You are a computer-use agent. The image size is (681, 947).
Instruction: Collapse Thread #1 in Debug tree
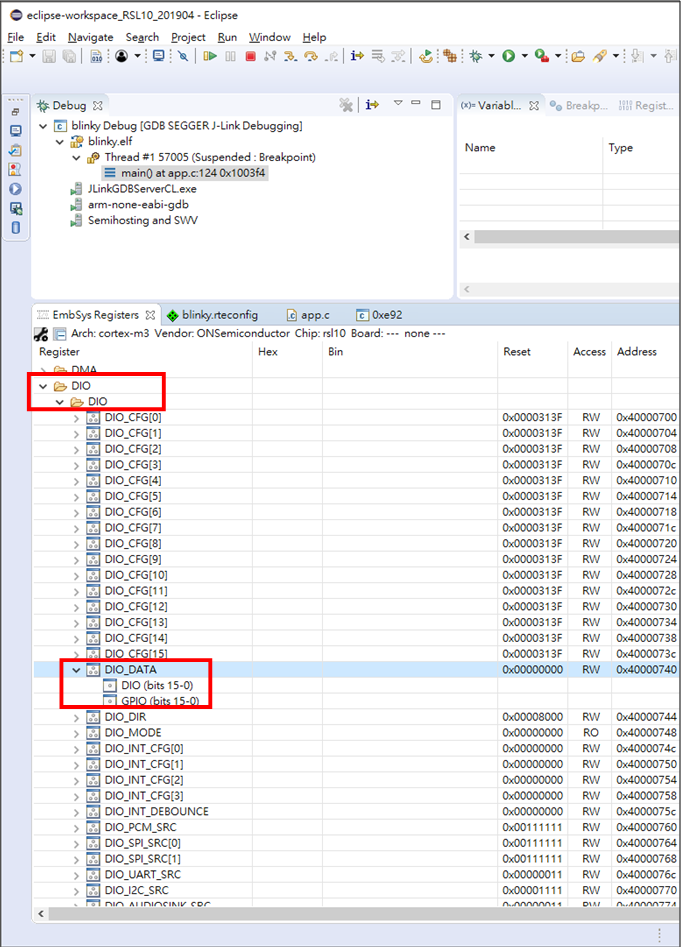point(77,157)
